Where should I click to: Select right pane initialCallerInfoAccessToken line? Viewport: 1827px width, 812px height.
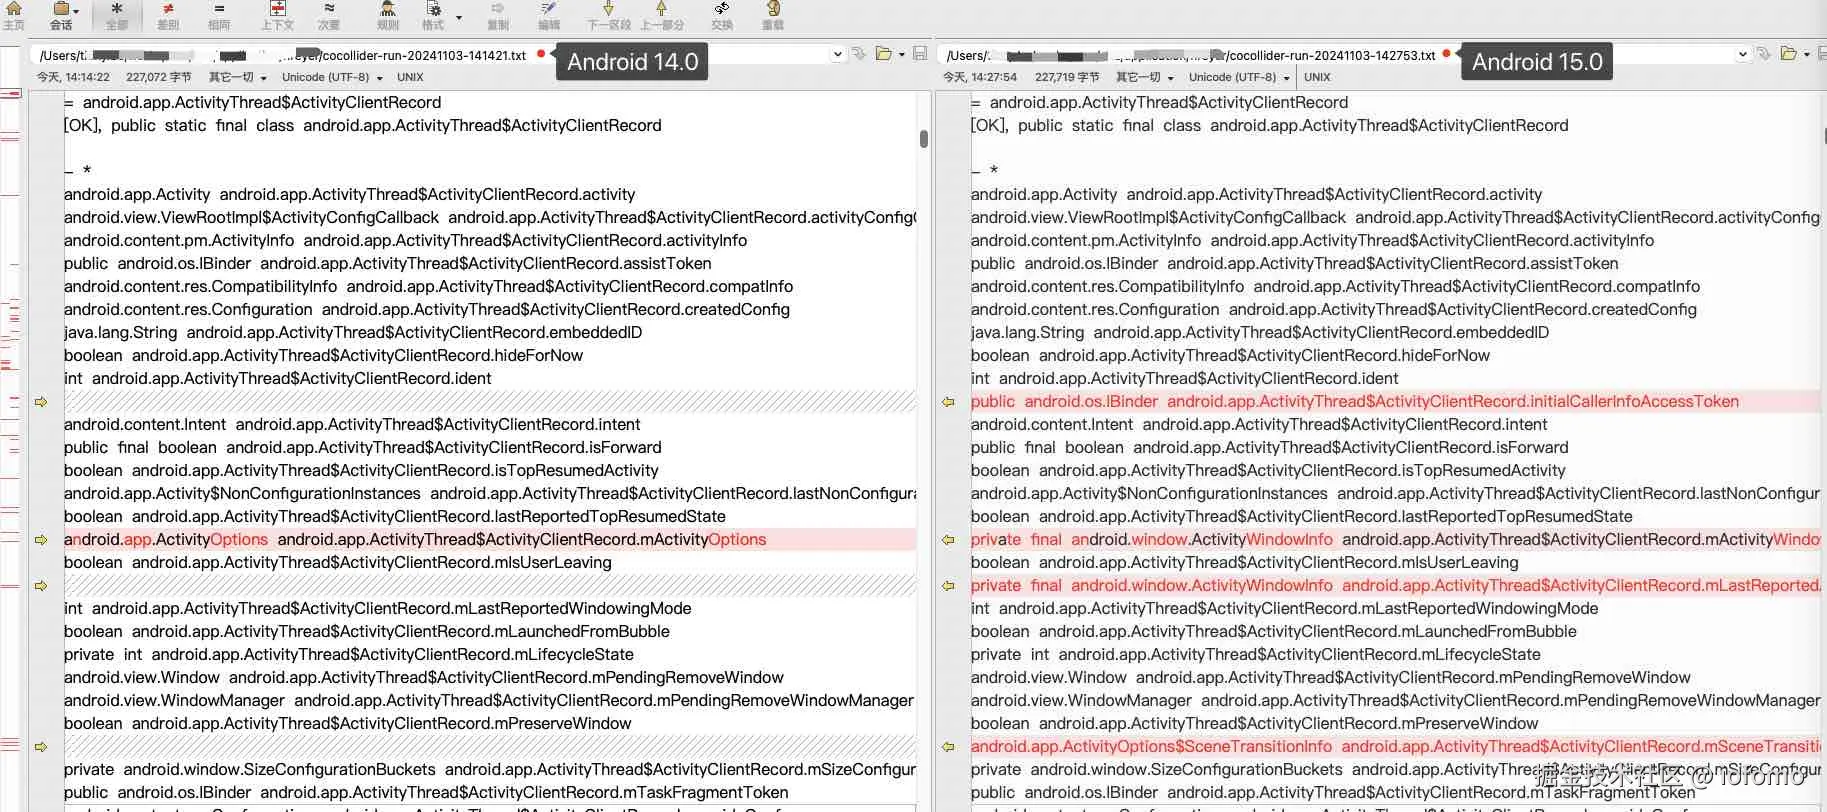coord(1395,402)
